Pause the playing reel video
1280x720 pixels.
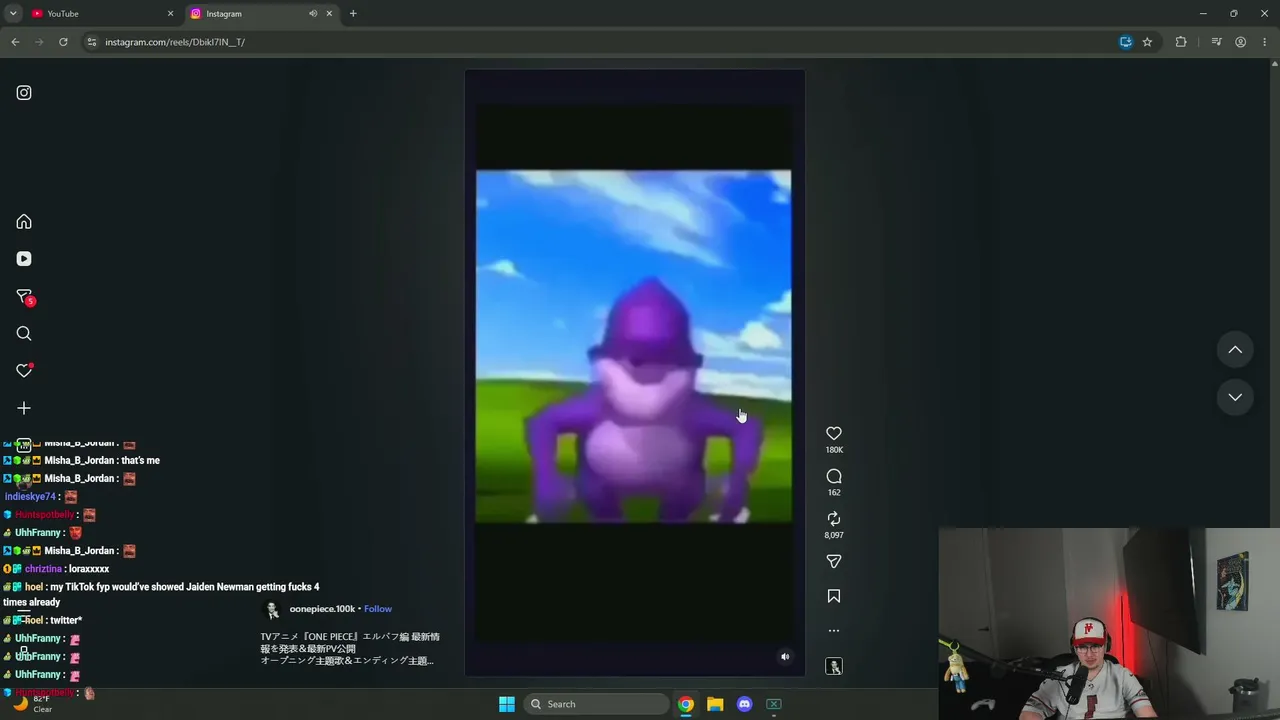pos(634,372)
